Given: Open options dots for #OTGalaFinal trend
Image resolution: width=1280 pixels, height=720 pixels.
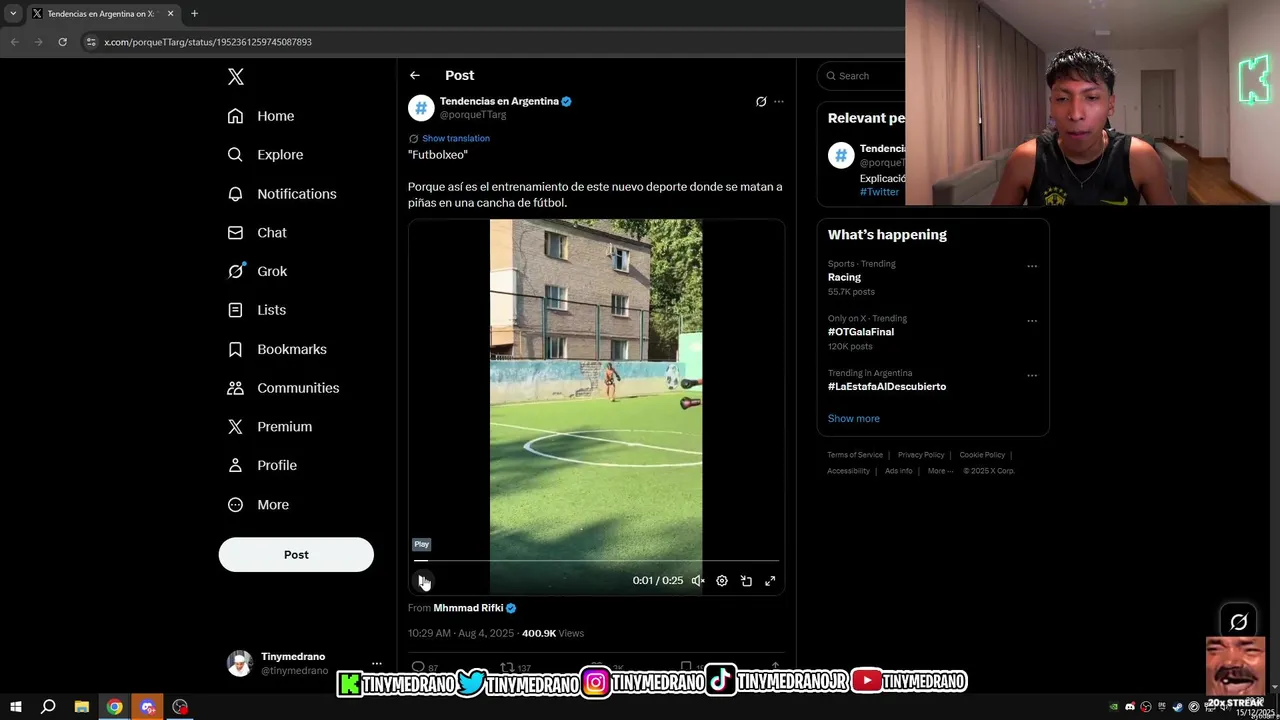Looking at the screenshot, I should [x=1032, y=321].
